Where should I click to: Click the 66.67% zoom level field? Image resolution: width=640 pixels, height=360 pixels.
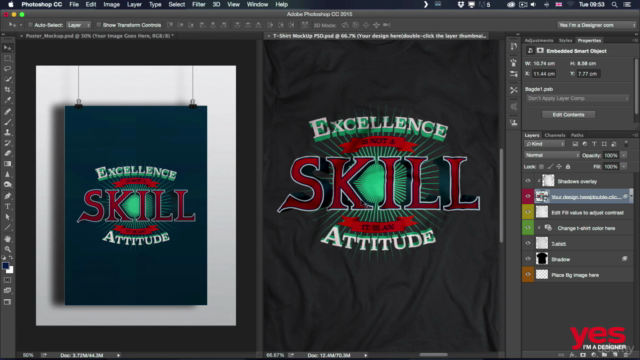[x=275, y=355]
